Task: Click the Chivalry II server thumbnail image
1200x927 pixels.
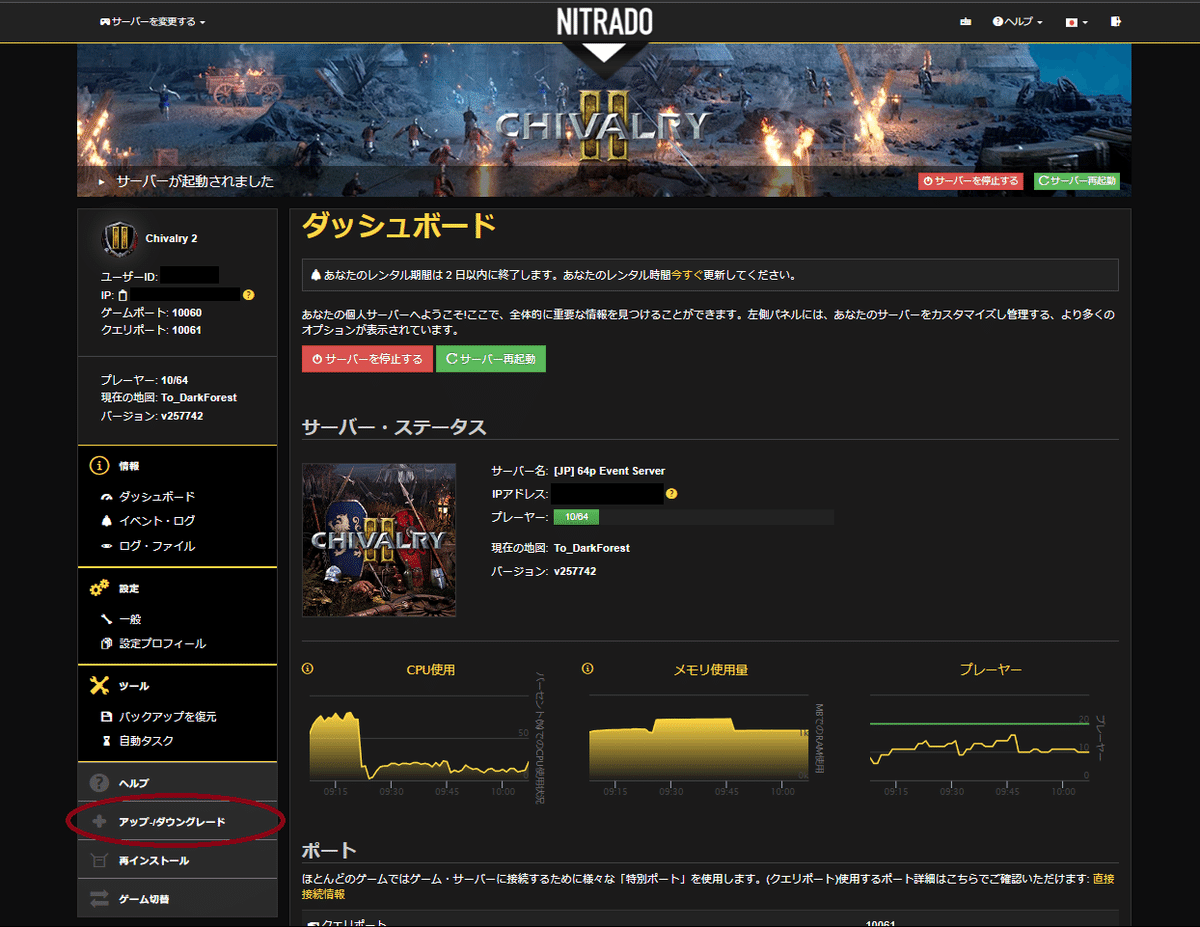Action: (x=379, y=540)
